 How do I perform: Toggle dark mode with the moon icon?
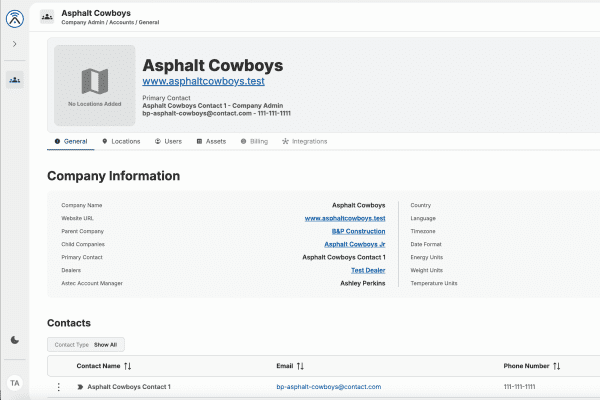pos(15,340)
